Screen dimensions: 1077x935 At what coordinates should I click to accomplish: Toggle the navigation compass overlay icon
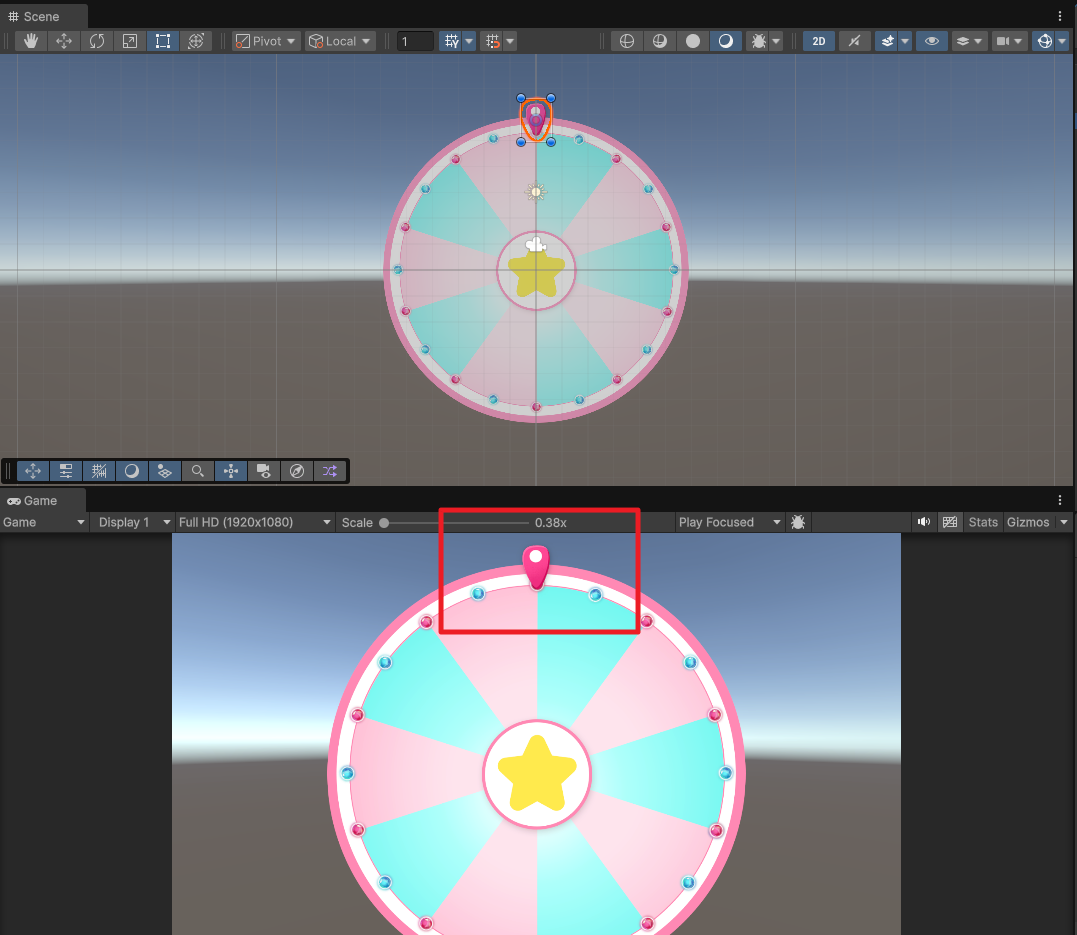pos(297,471)
